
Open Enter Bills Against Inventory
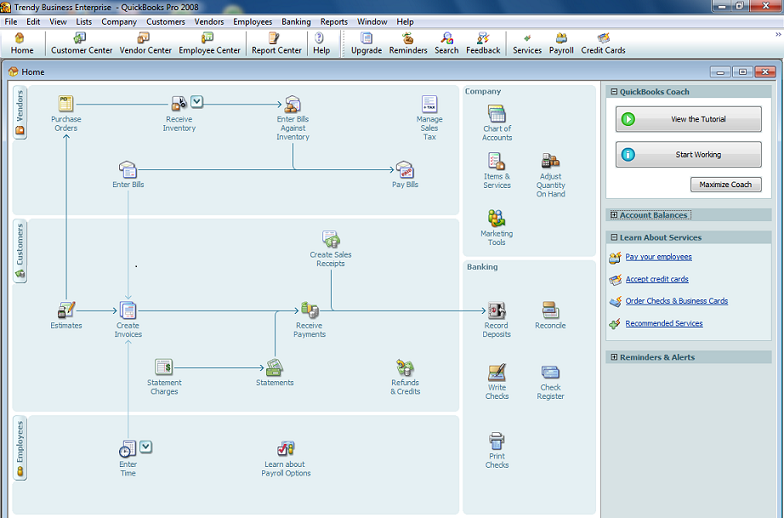pos(292,104)
